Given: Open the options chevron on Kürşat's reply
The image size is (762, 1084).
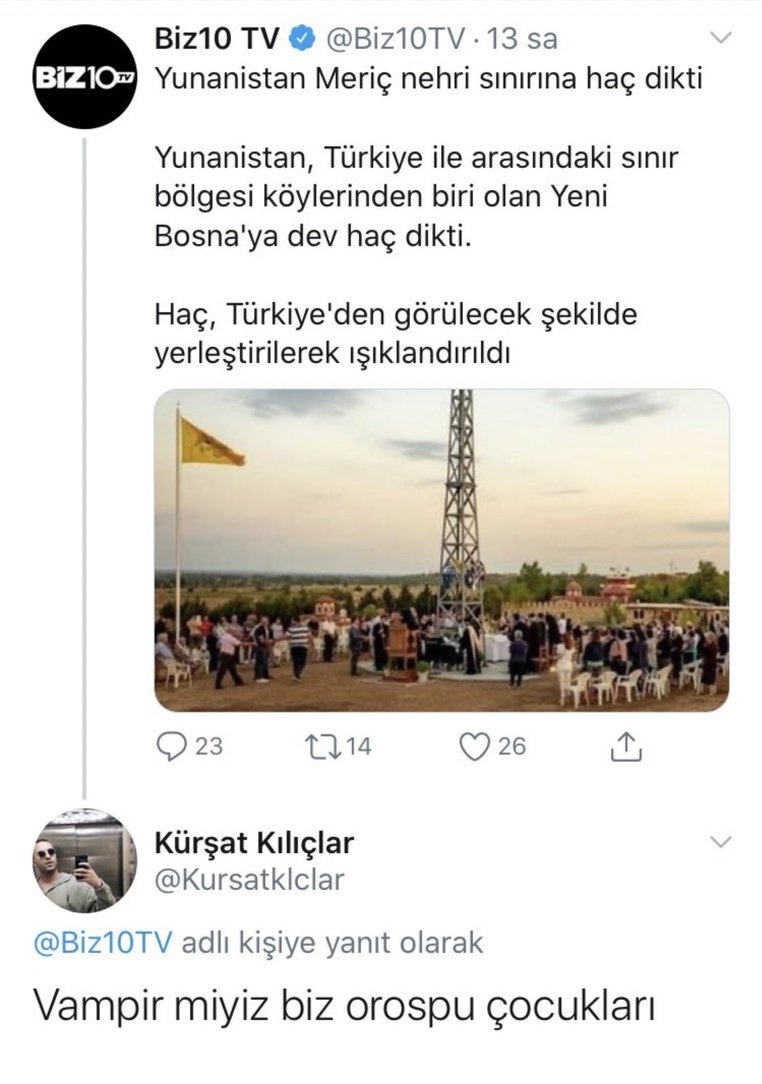Looking at the screenshot, I should (720, 843).
